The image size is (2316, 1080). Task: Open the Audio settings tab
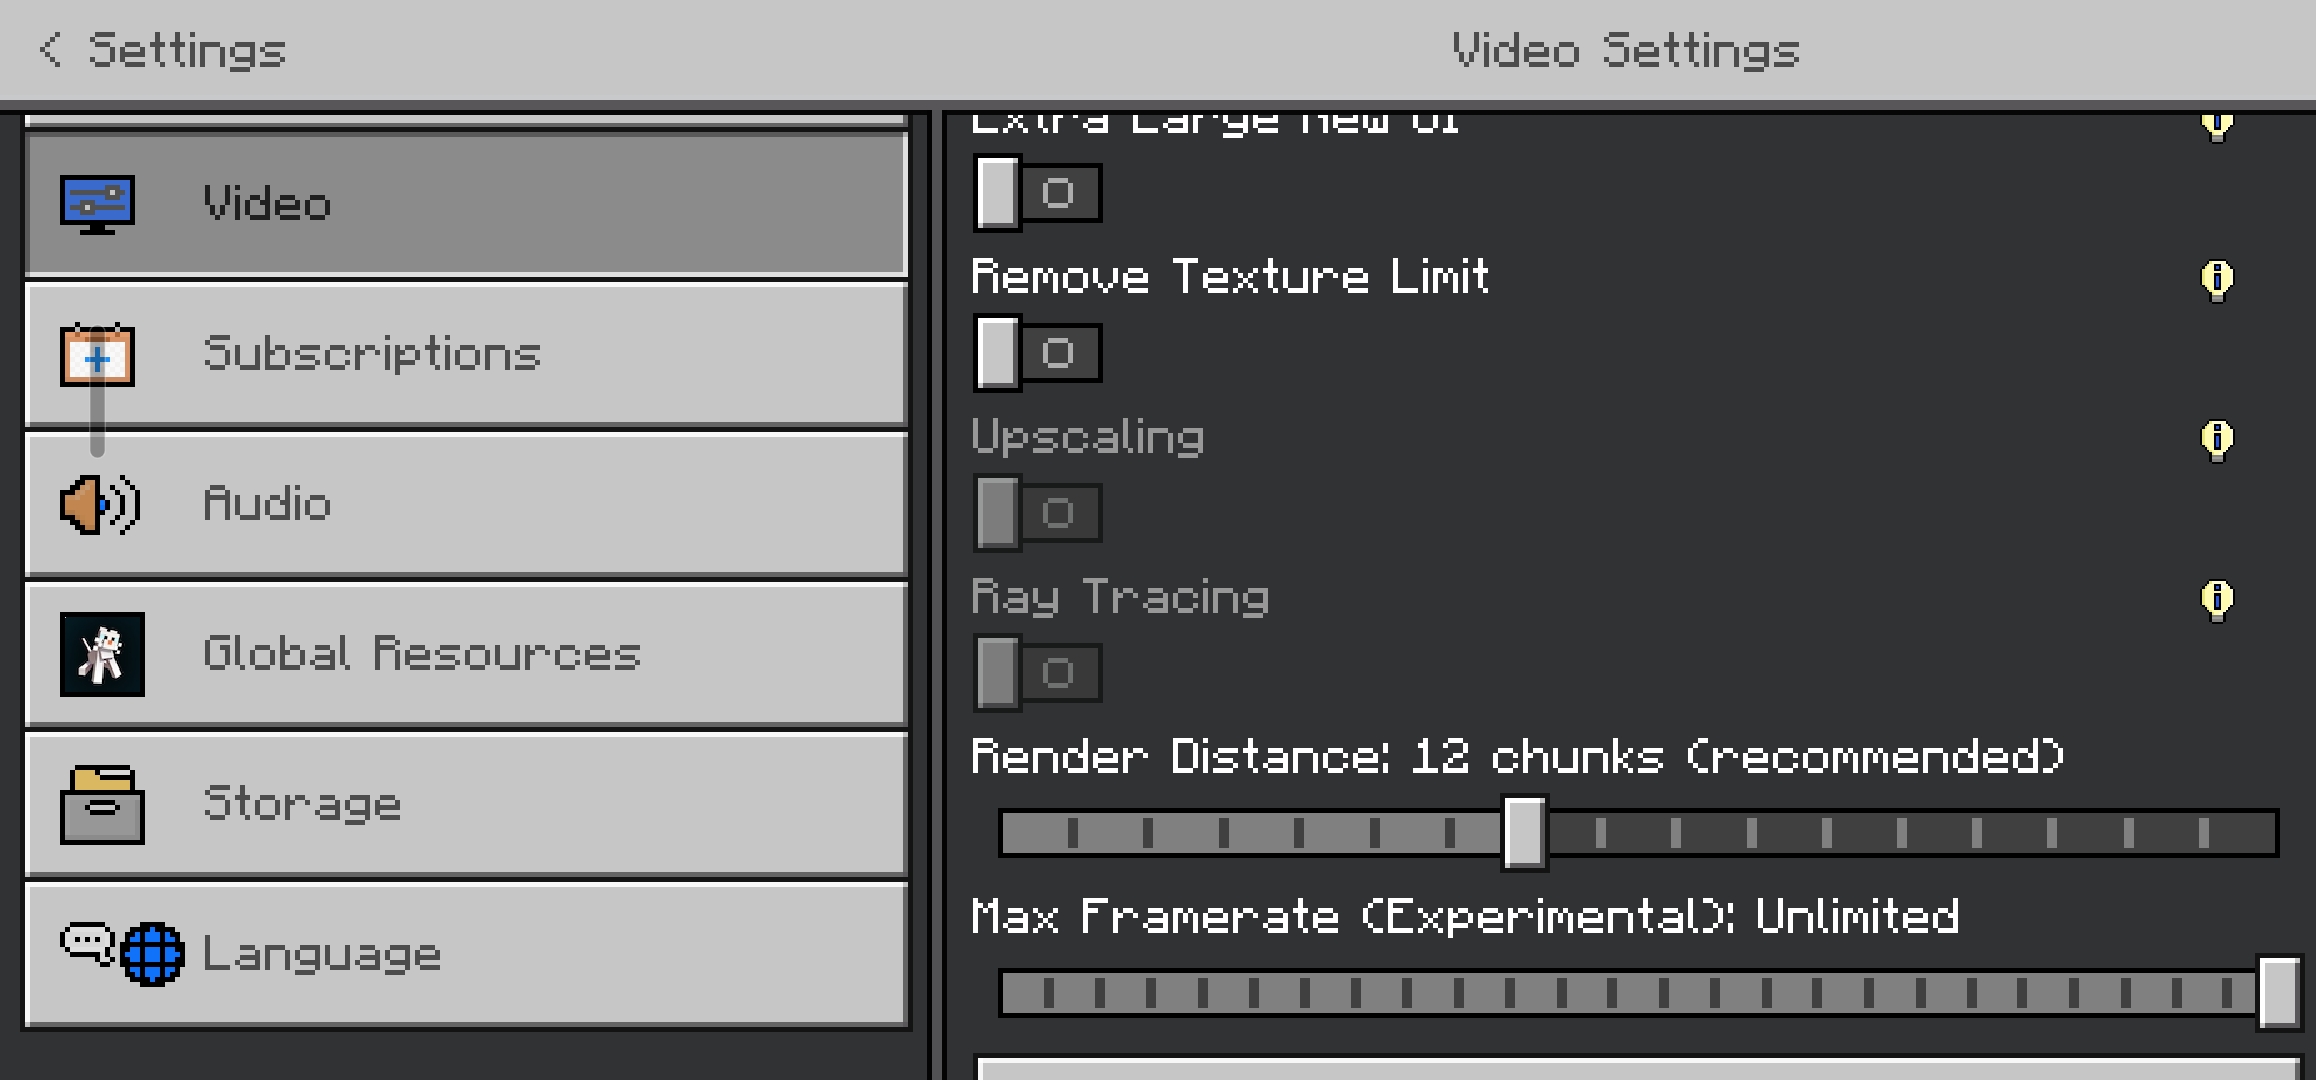[x=466, y=504]
